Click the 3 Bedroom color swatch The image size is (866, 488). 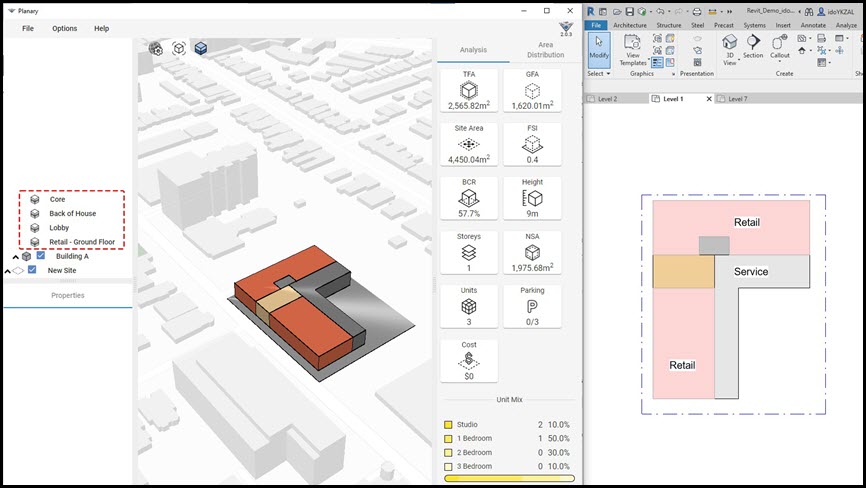448,466
